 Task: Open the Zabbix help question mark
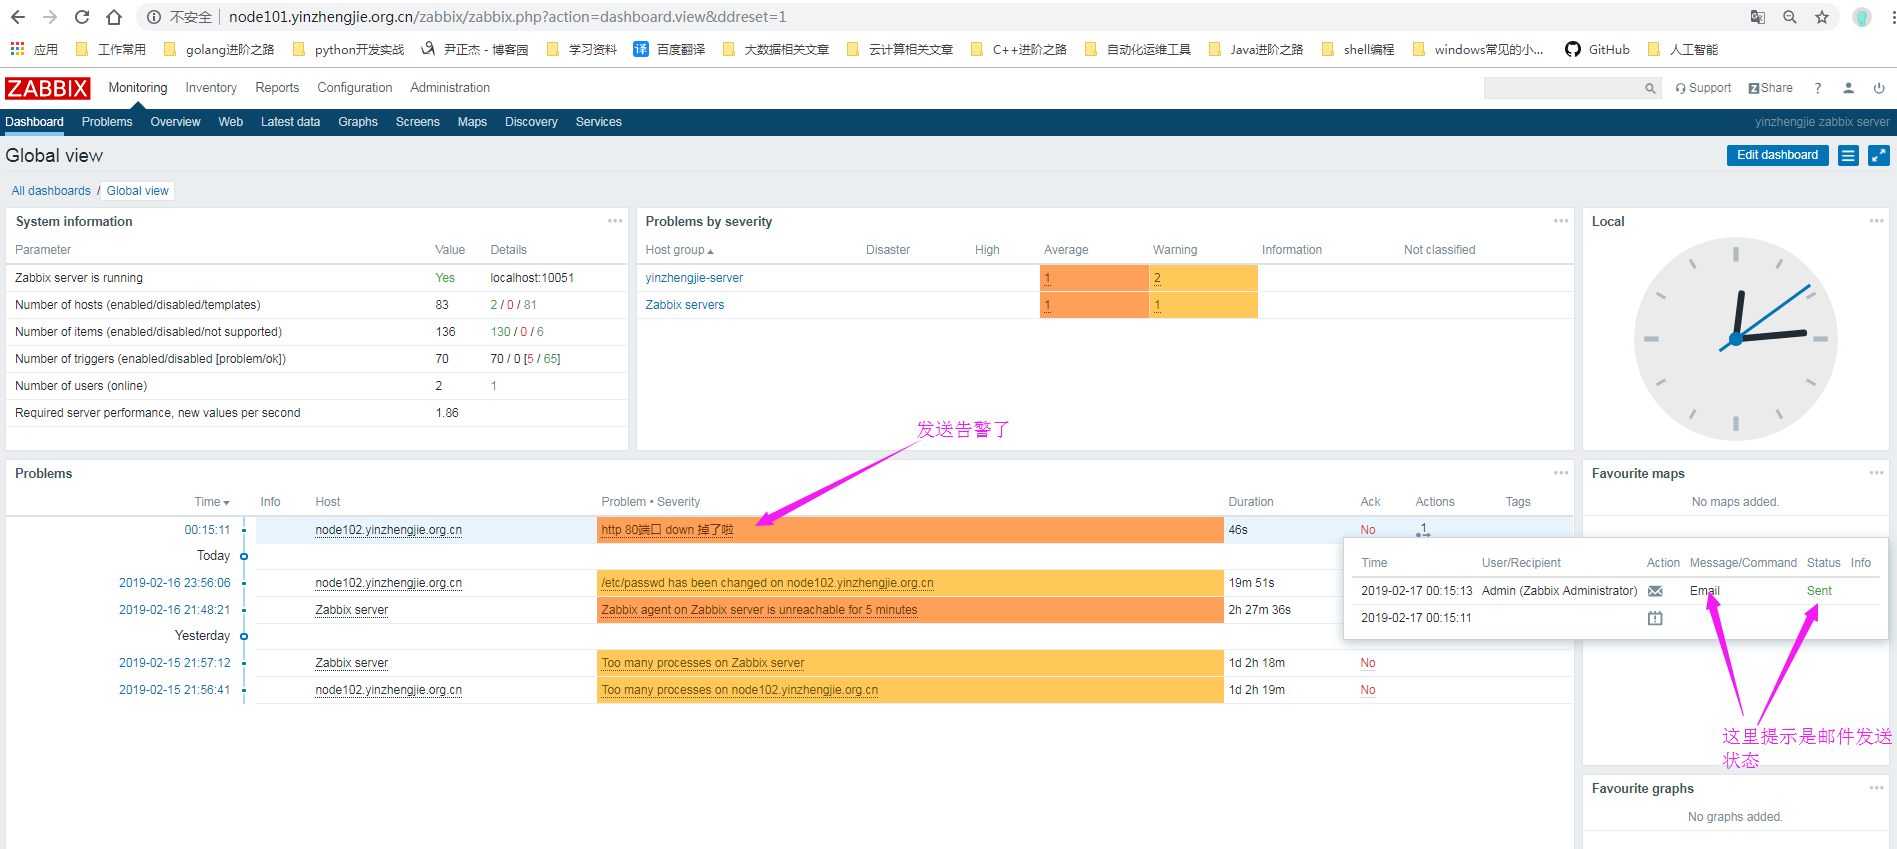point(1818,88)
